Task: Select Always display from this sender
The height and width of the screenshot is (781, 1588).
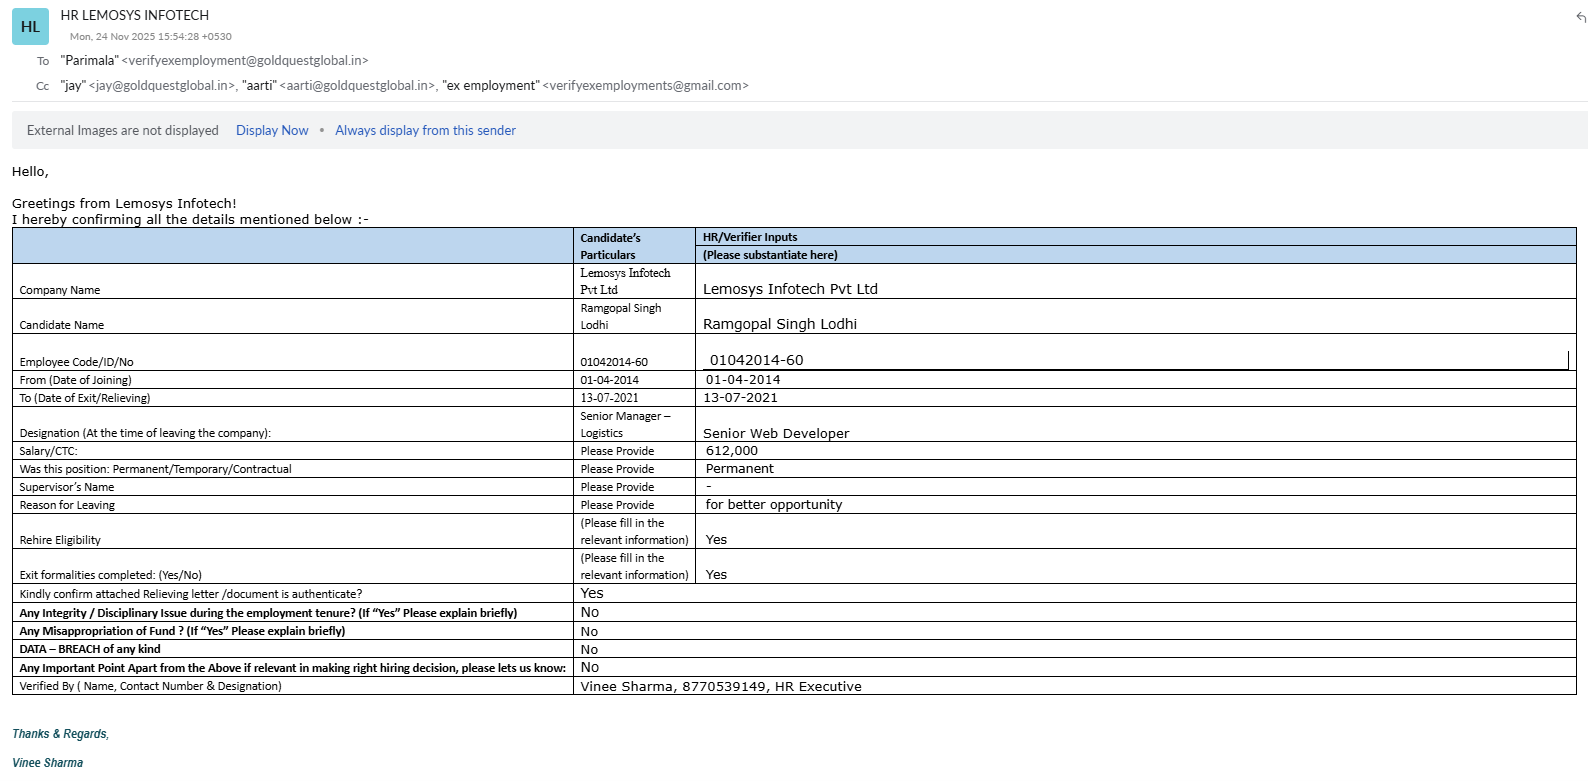Action: pyautogui.click(x=425, y=131)
